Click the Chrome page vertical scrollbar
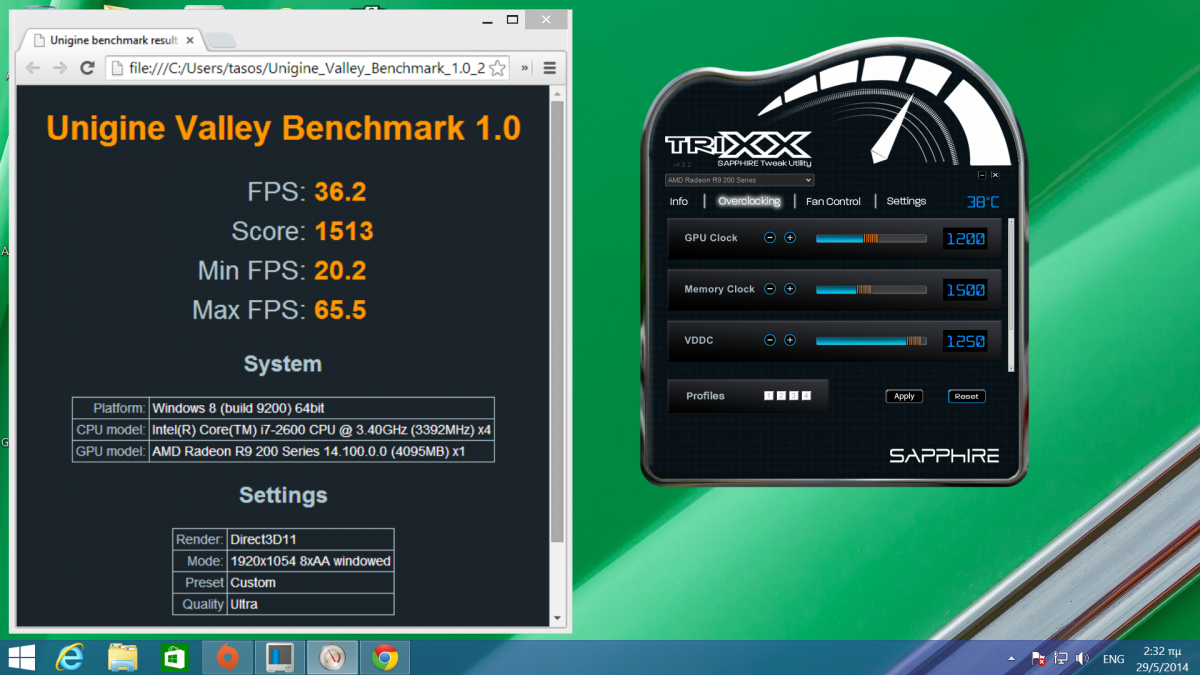Screen dimensions: 1200x675 tap(557, 320)
